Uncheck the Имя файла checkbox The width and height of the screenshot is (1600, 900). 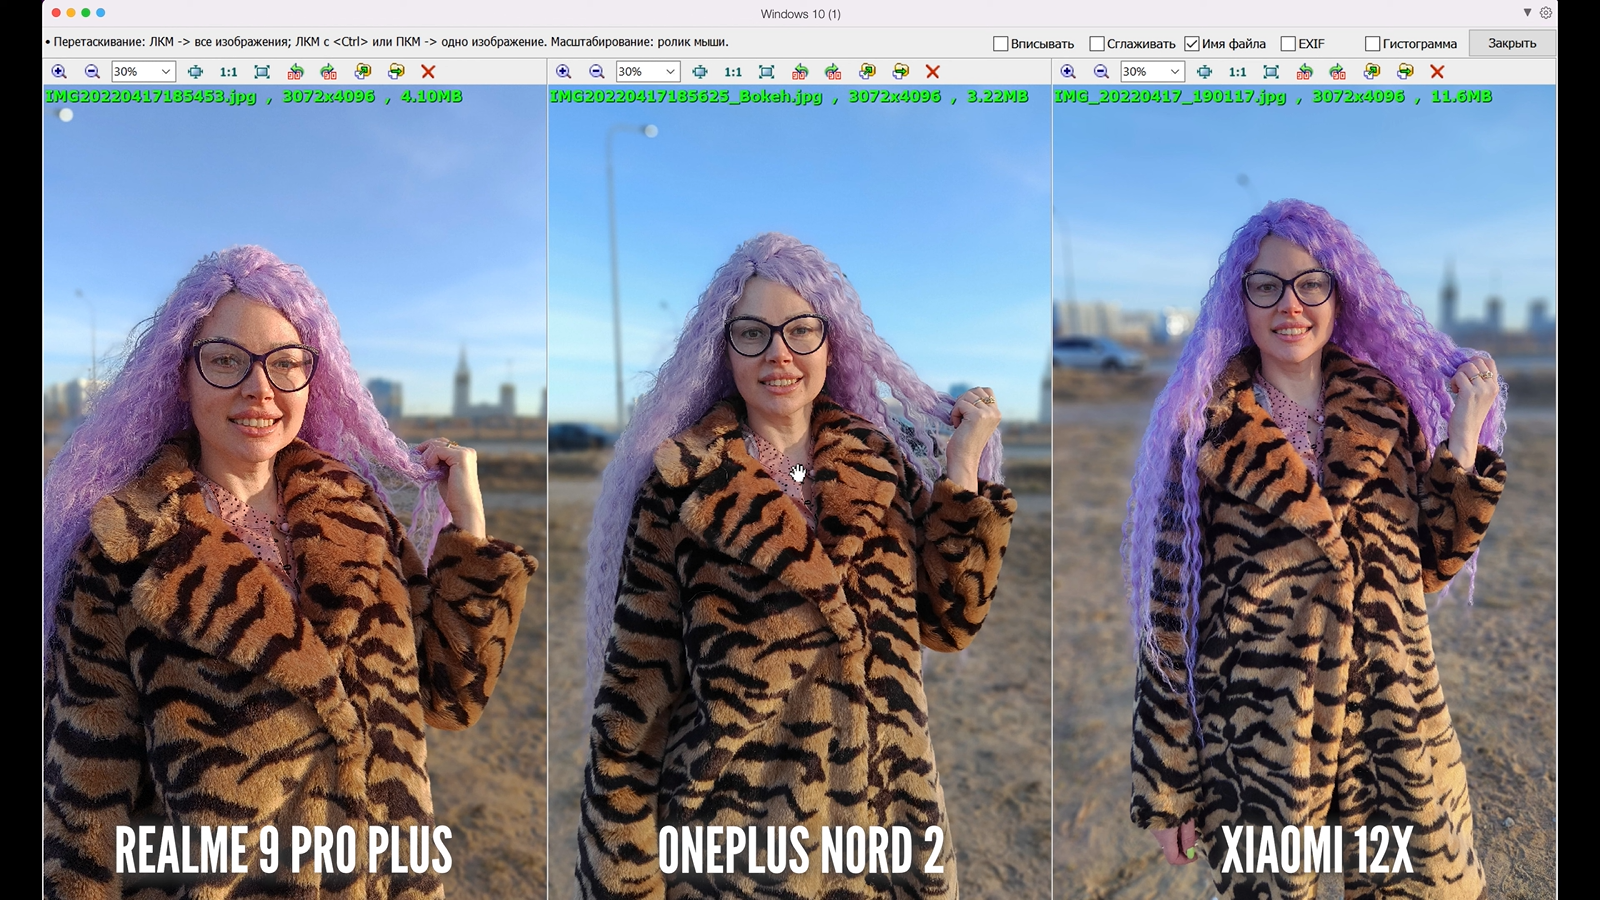1191,44
